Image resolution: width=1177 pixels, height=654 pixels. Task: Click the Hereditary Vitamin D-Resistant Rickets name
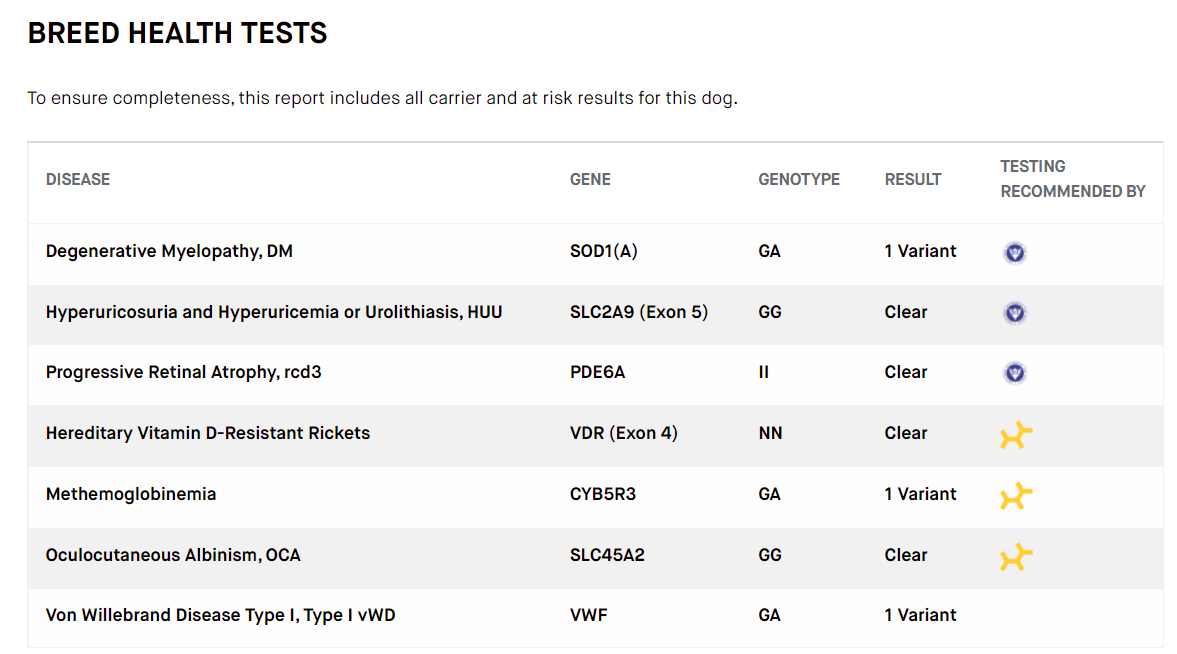click(208, 433)
